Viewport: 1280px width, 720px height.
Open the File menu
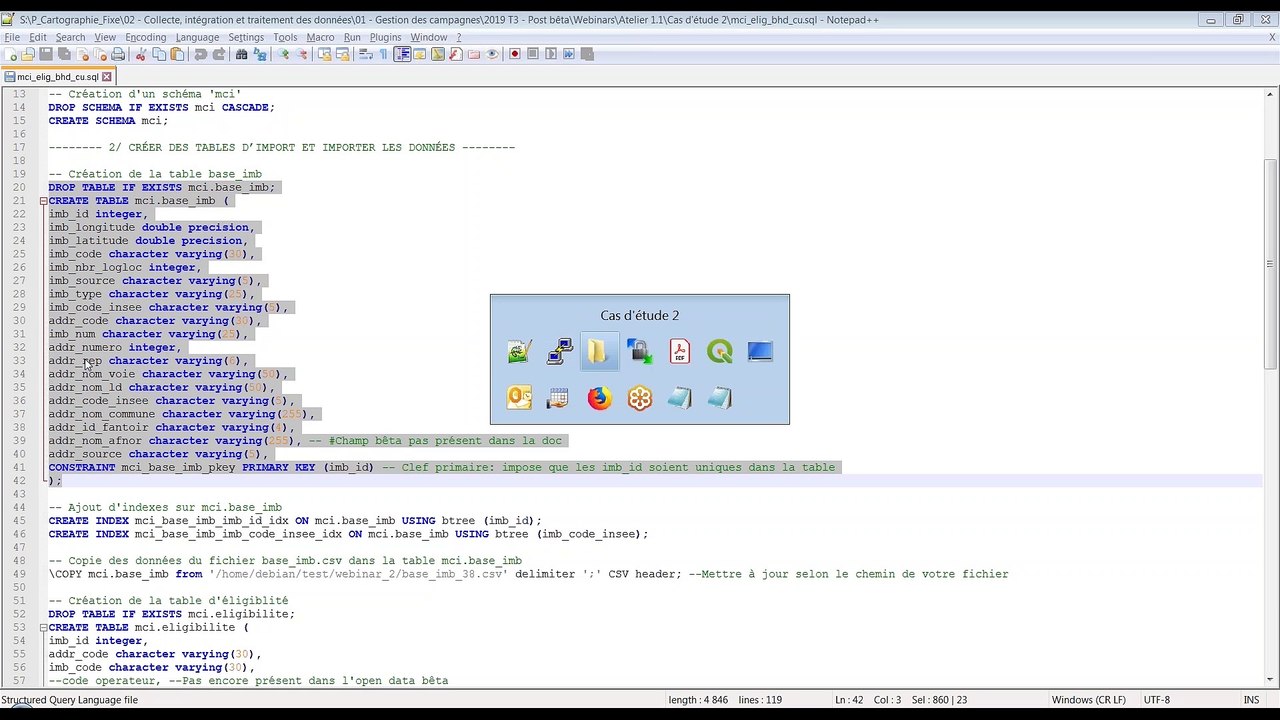point(12,37)
